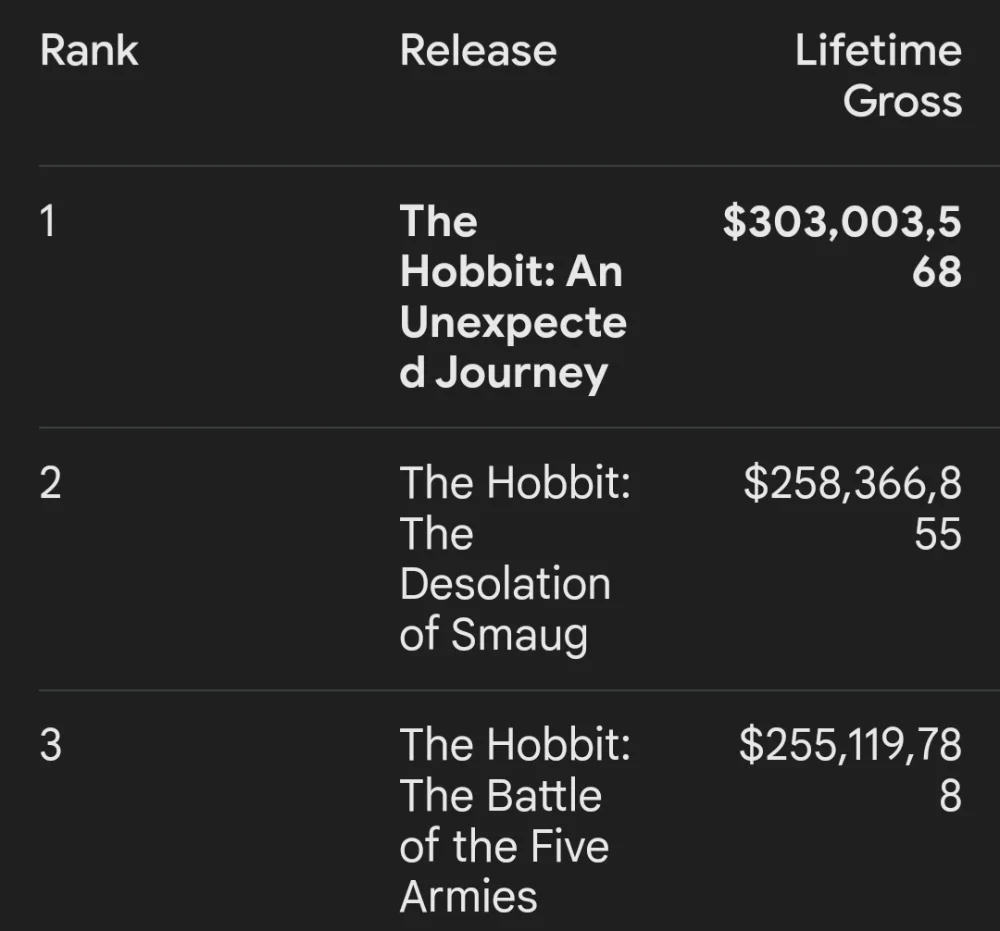Click the Lifetime Gross column header
Viewport: 1000px width, 931px height.
(878, 76)
